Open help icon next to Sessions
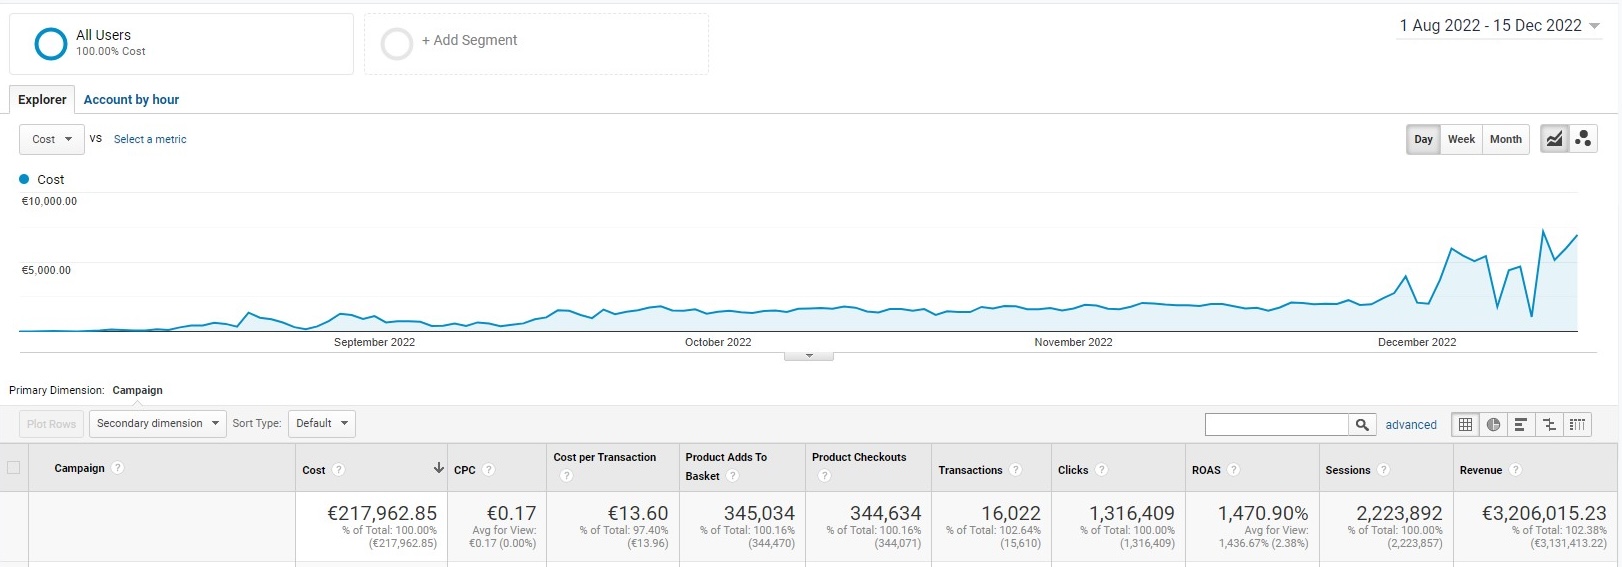1622x567 pixels. click(x=1384, y=470)
